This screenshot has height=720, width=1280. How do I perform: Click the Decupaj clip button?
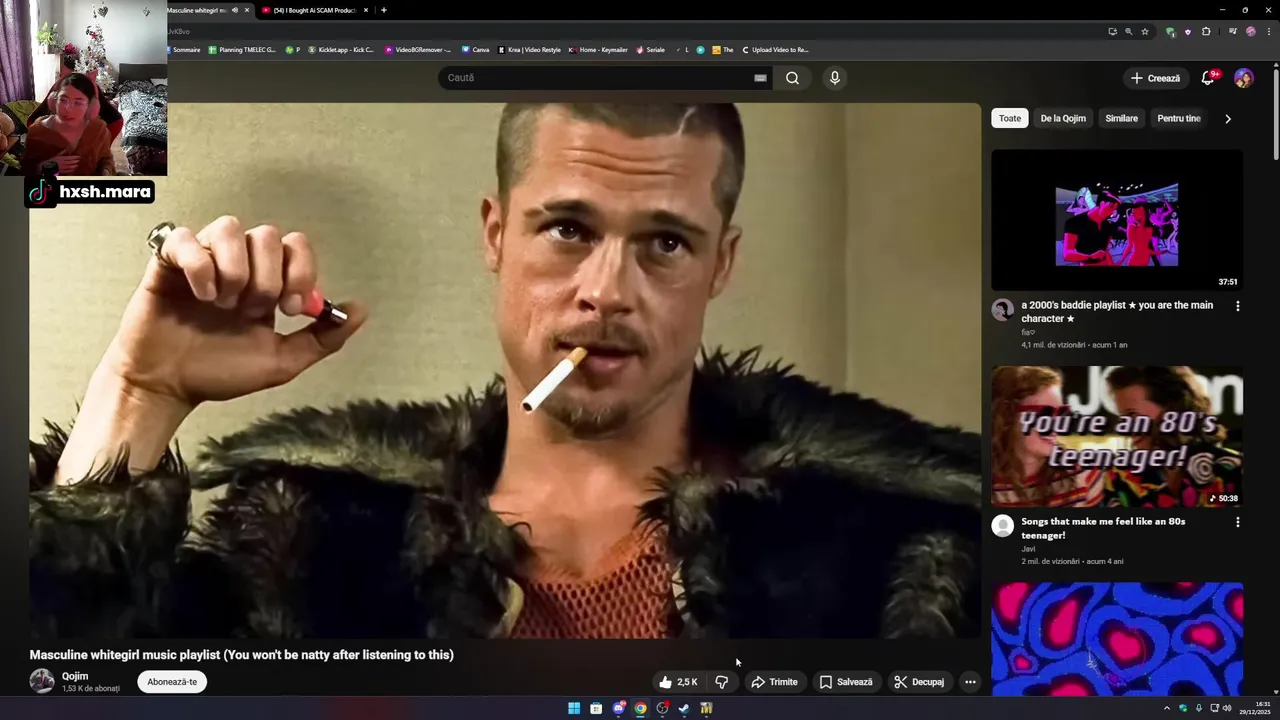(x=919, y=682)
